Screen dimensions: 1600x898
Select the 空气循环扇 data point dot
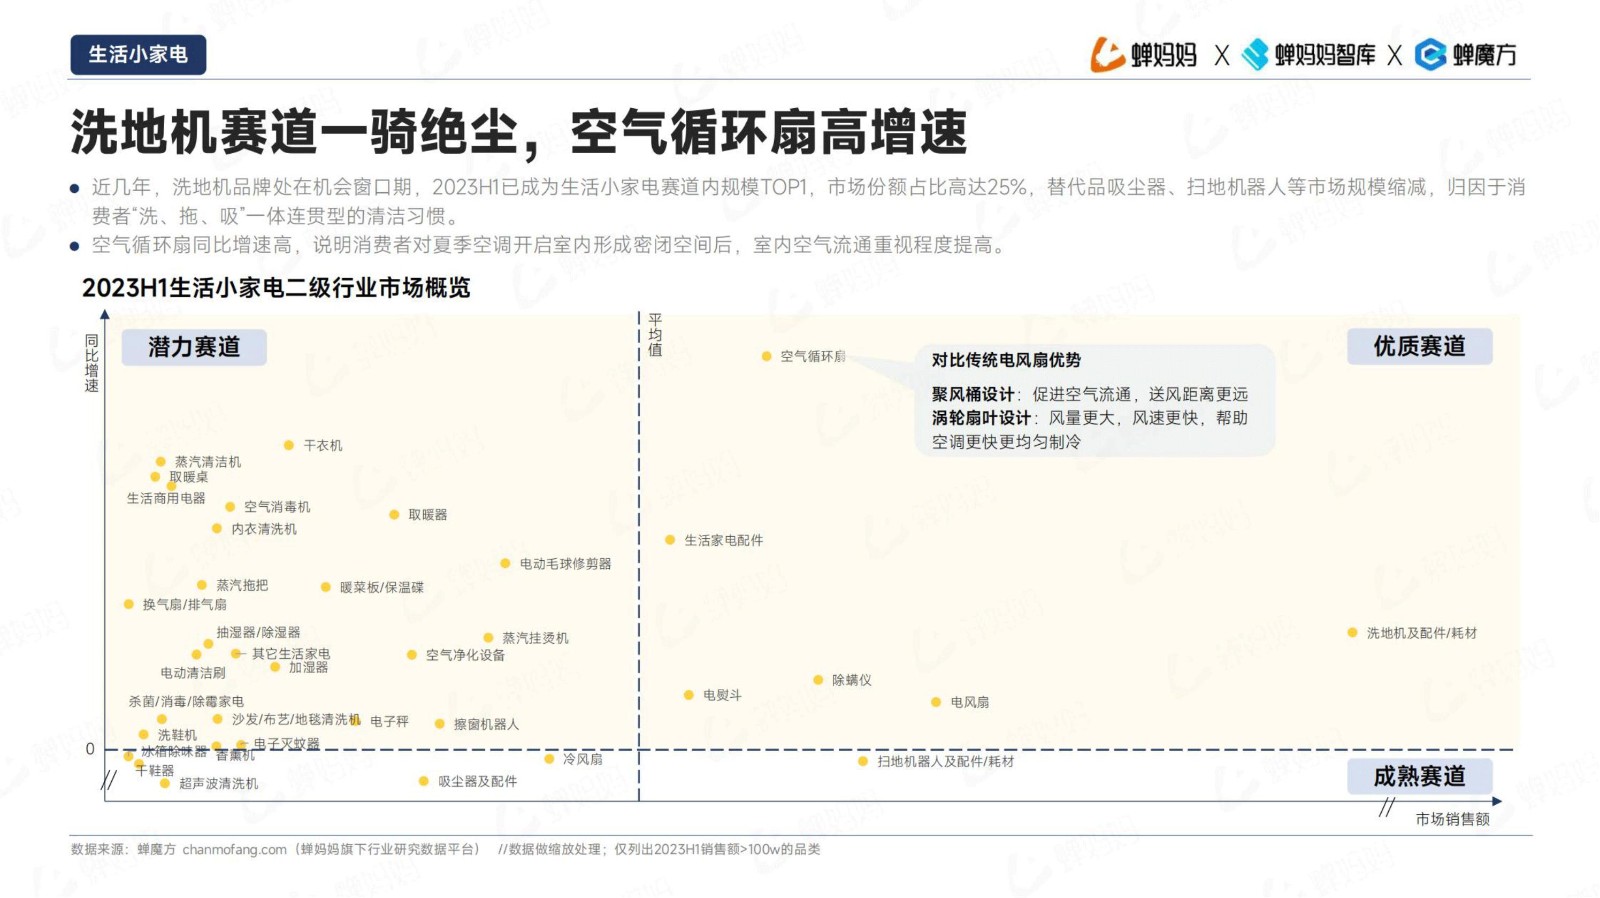pyautogui.click(x=766, y=356)
